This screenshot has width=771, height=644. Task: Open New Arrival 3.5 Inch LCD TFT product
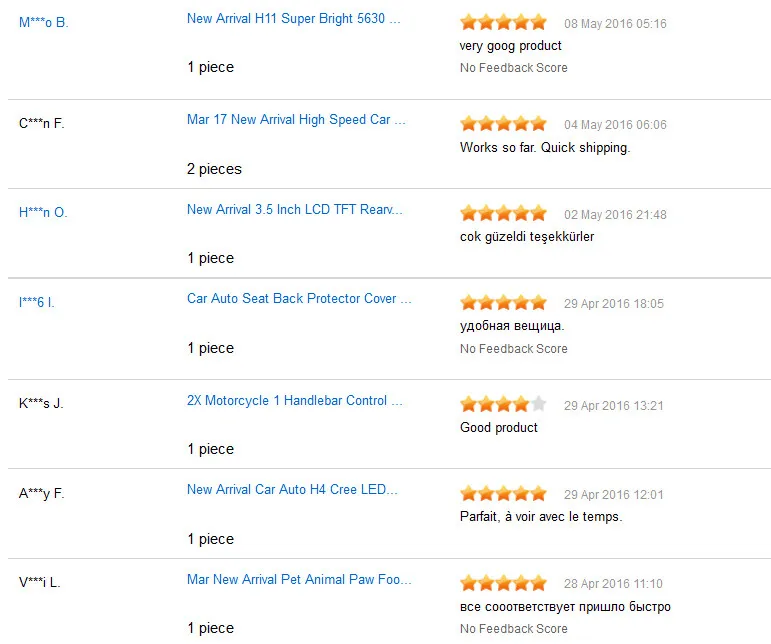pos(295,209)
